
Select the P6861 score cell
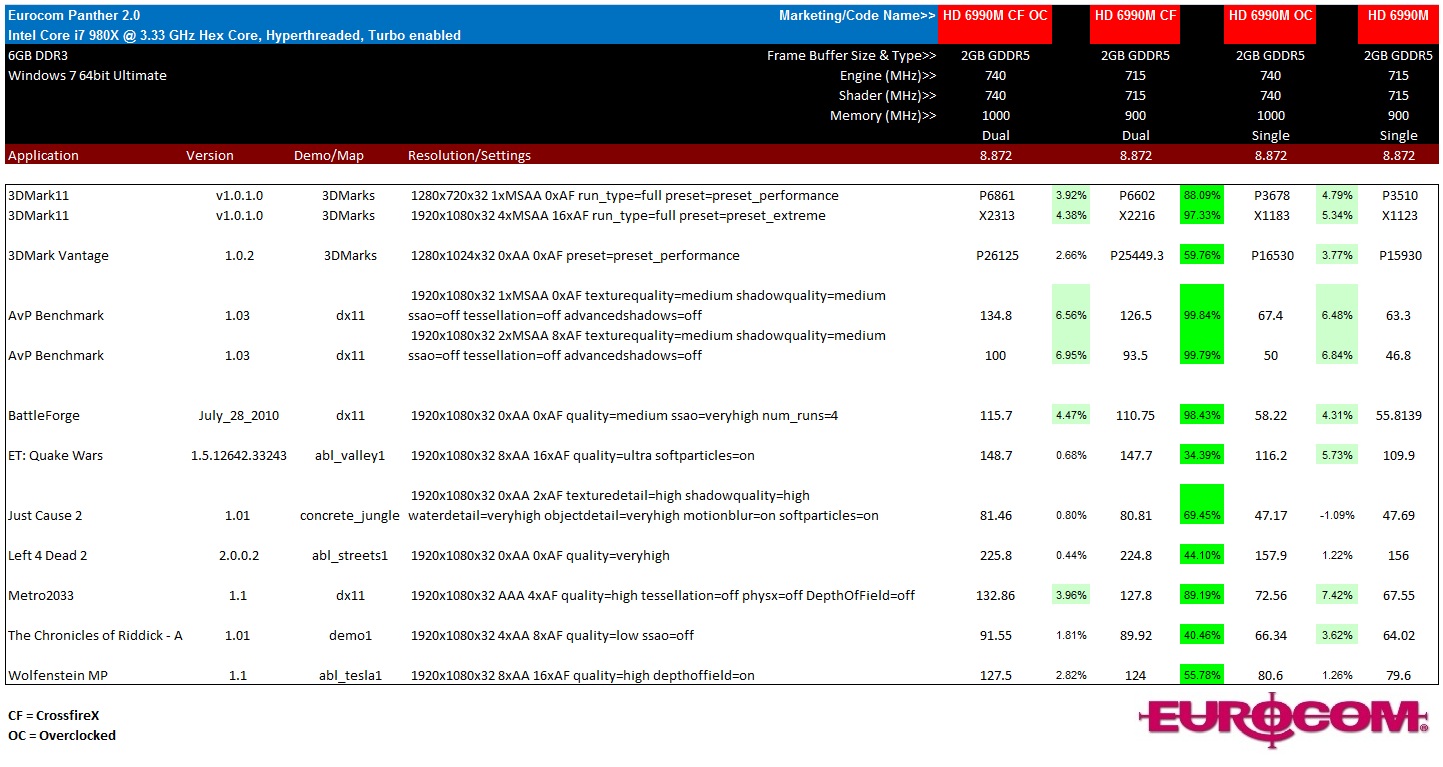click(996, 195)
